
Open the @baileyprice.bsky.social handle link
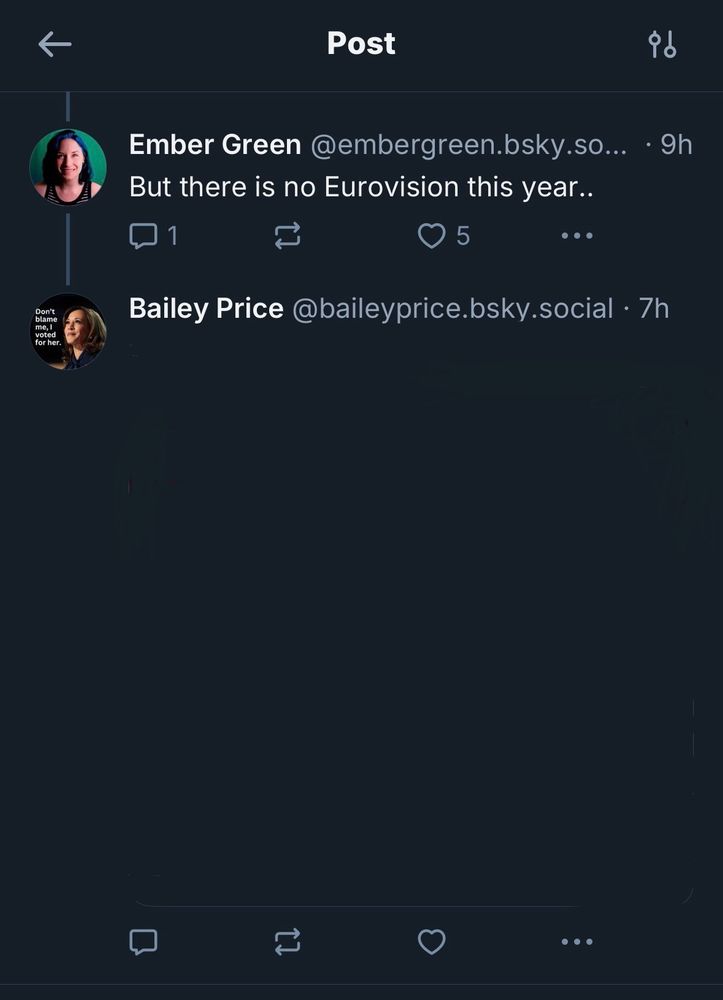[453, 309]
